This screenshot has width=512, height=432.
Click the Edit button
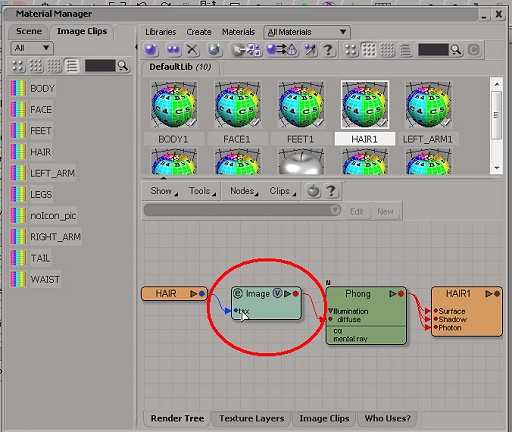click(357, 212)
